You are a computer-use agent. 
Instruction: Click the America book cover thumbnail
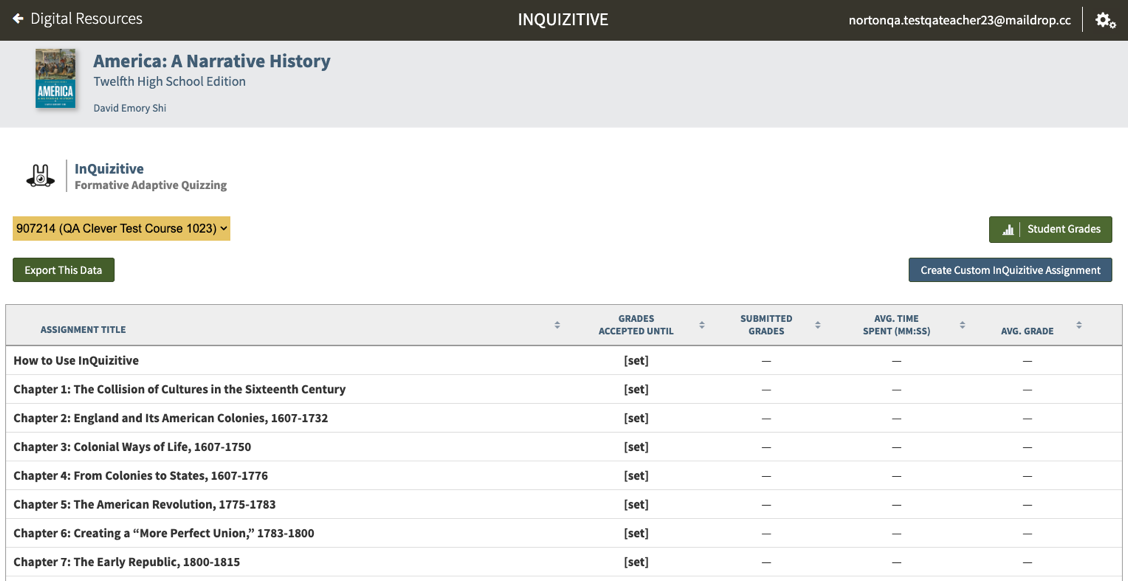pyautogui.click(x=55, y=78)
